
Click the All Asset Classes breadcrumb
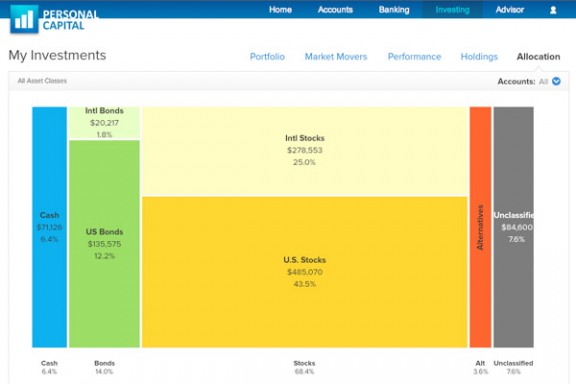pos(42,81)
